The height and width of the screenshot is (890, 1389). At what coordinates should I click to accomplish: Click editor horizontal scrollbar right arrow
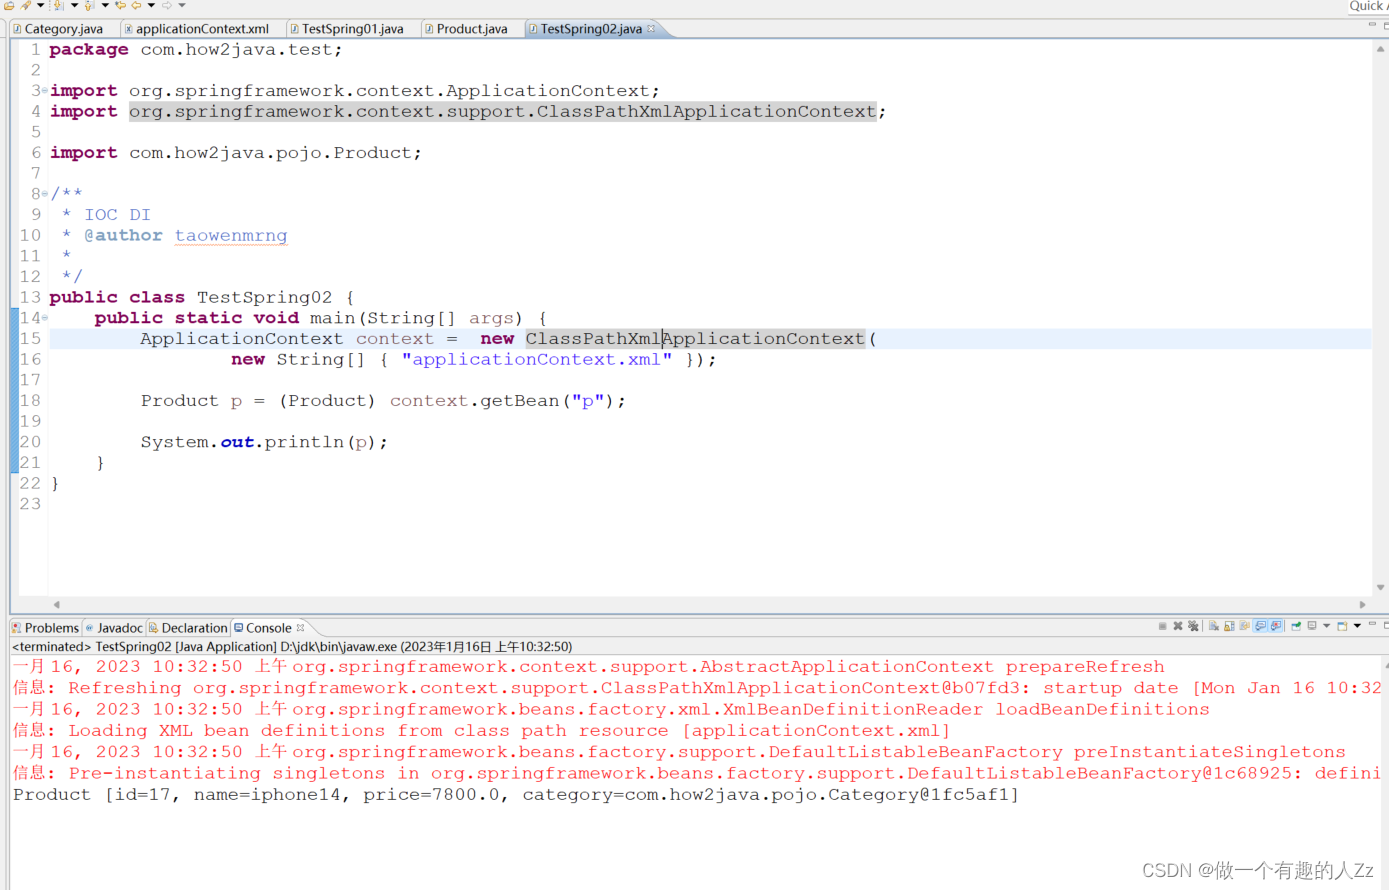pyautogui.click(x=1363, y=604)
